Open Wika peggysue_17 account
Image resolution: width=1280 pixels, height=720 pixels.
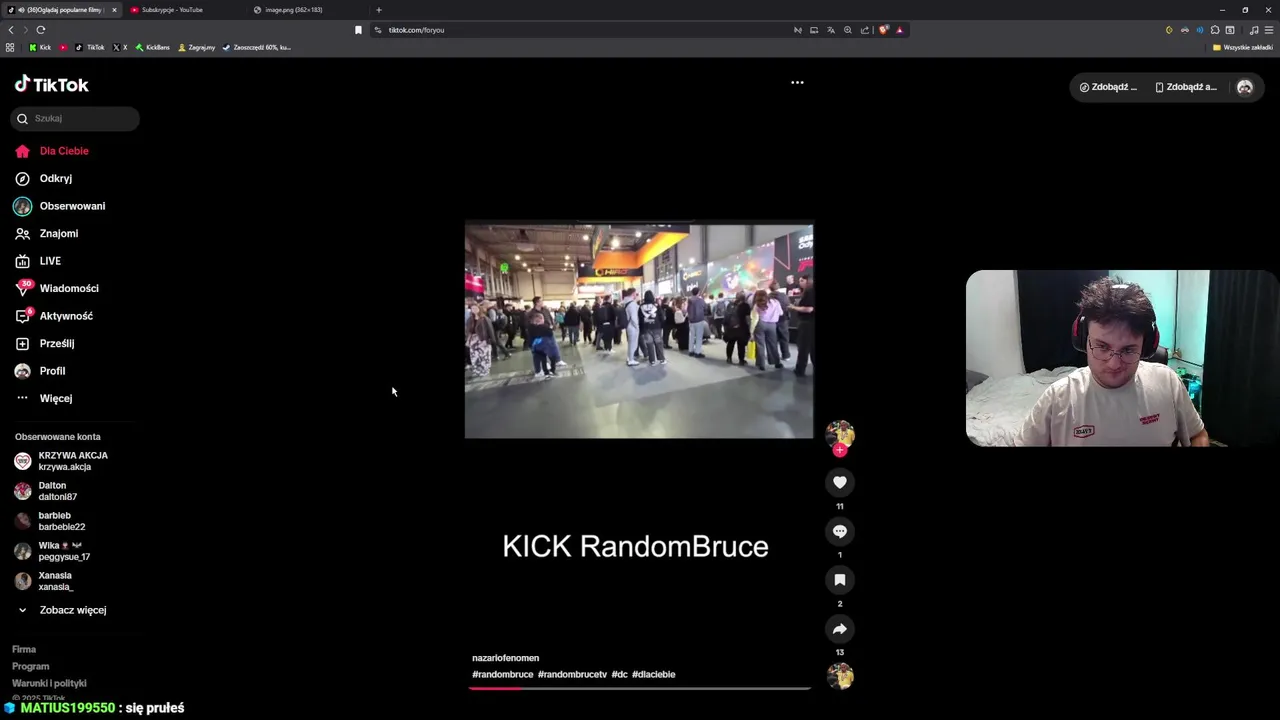click(x=52, y=551)
